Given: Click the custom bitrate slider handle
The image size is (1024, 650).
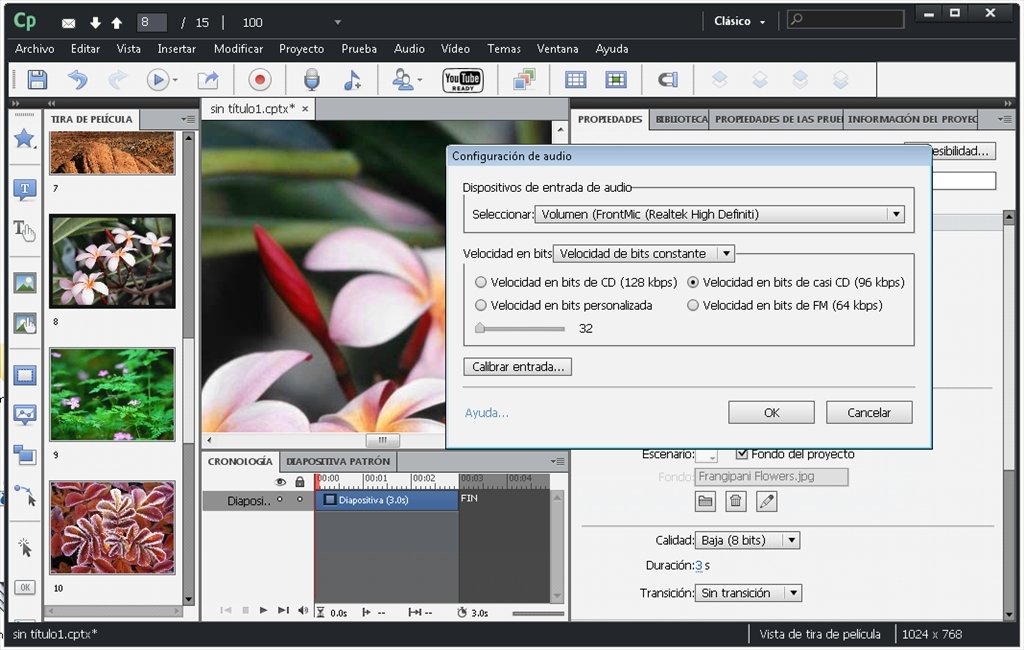Looking at the screenshot, I should pos(480,328).
